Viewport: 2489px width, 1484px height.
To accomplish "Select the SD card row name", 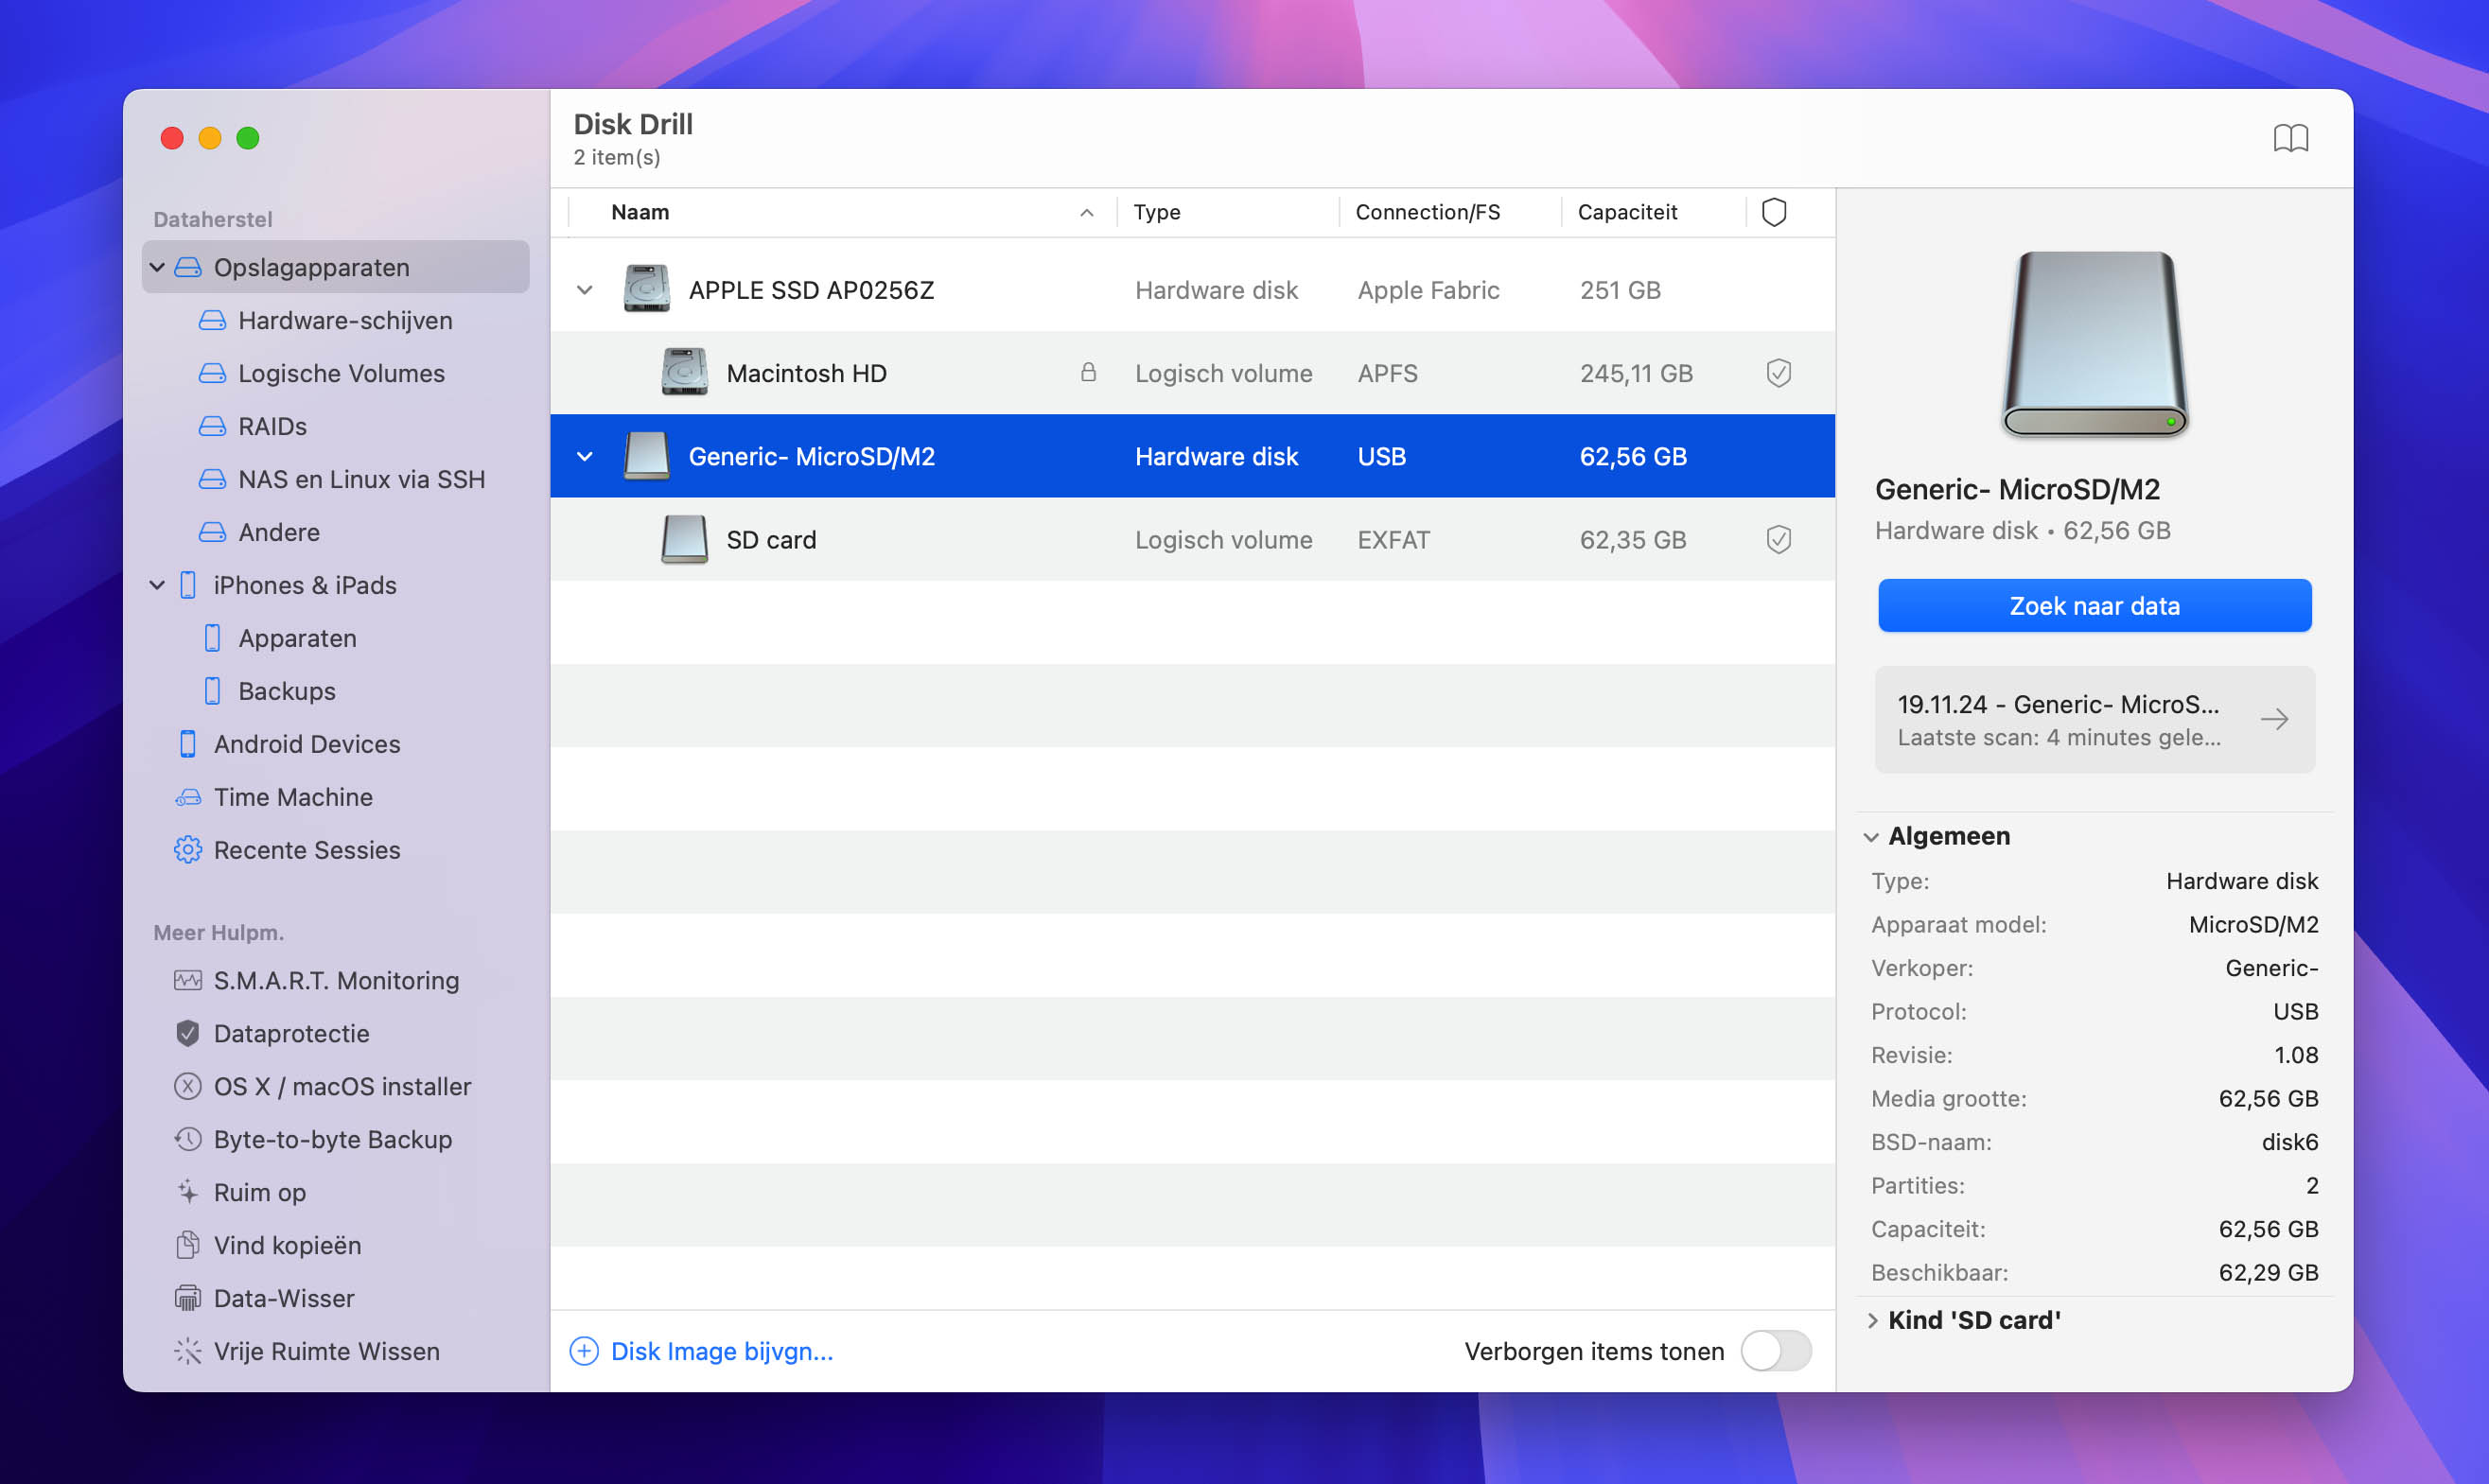I will point(771,540).
